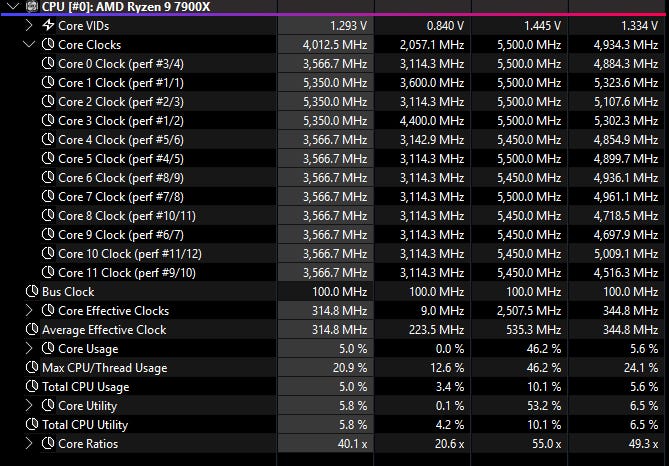Expand the Core Usage group
This screenshot has width=669, height=466.
click(x=29, y=349)
